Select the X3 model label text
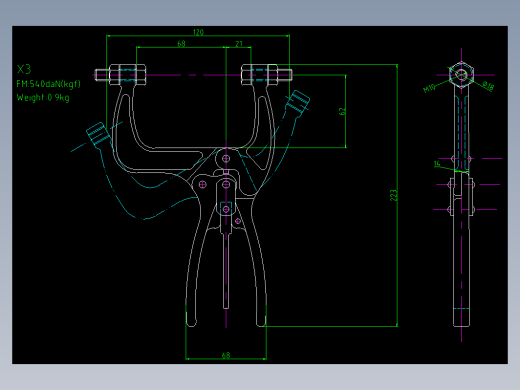 pyautogui.click(x=24, y=69)
